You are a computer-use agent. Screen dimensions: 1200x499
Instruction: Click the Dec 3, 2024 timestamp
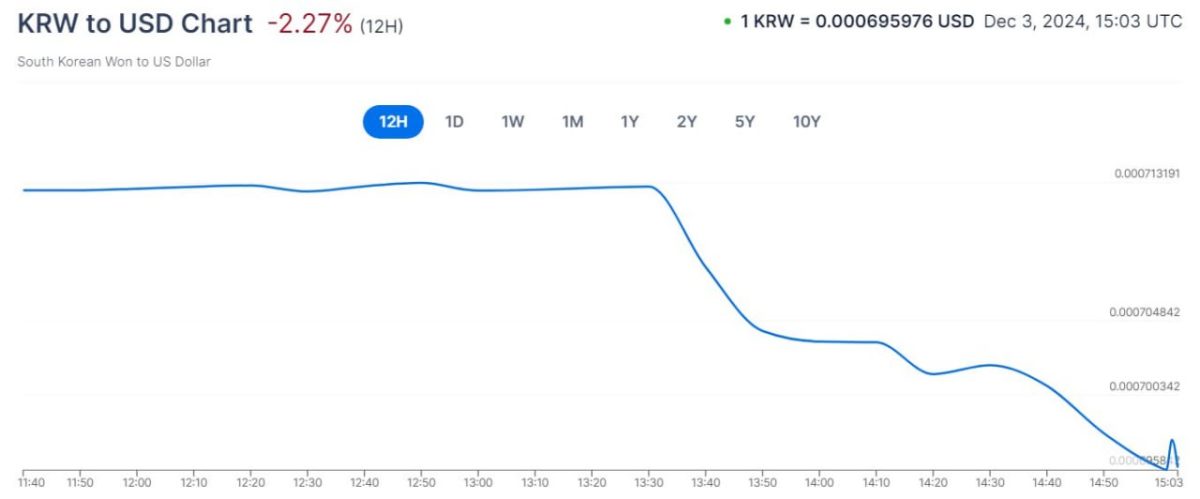point(1082,22)
